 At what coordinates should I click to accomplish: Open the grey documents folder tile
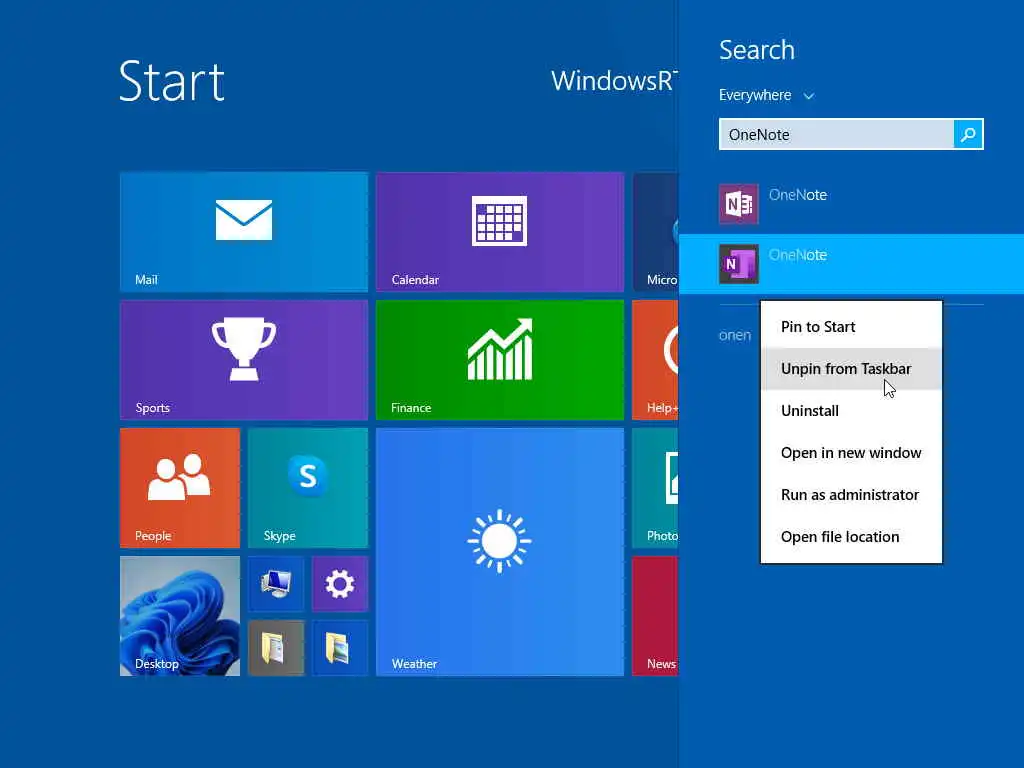[x=276, y=648]
